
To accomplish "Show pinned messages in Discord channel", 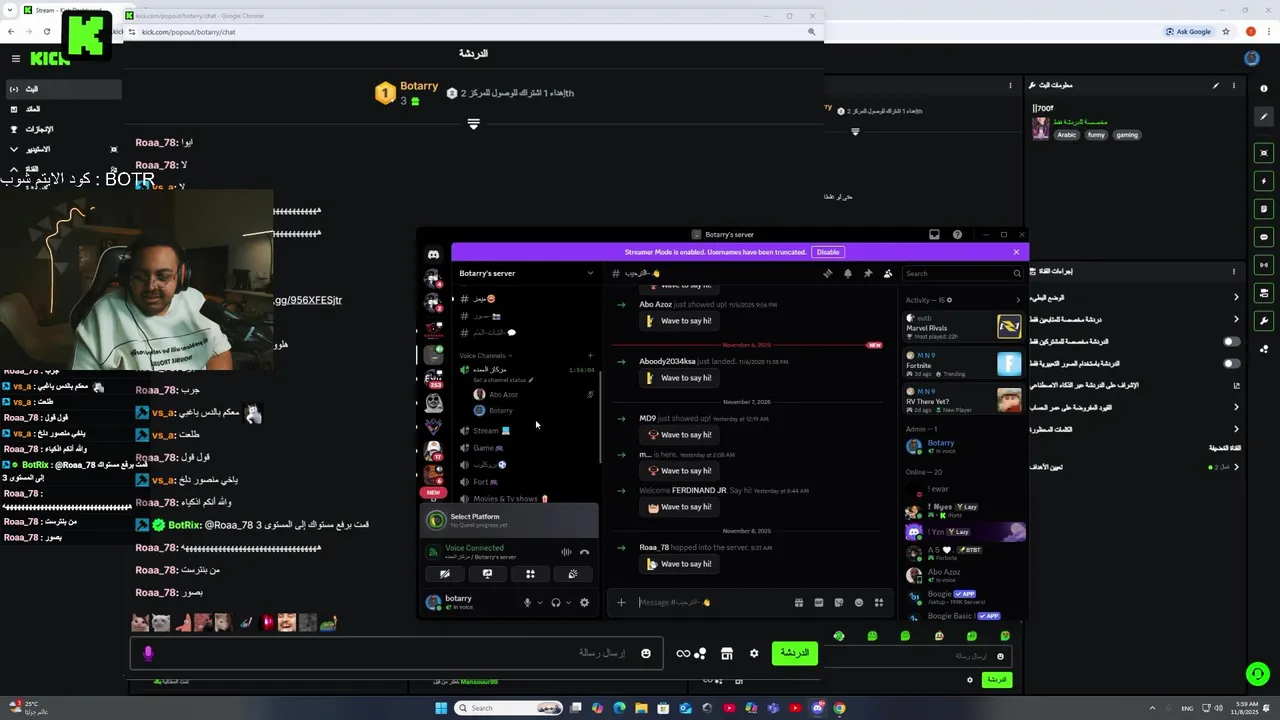I will pos(868,273).
